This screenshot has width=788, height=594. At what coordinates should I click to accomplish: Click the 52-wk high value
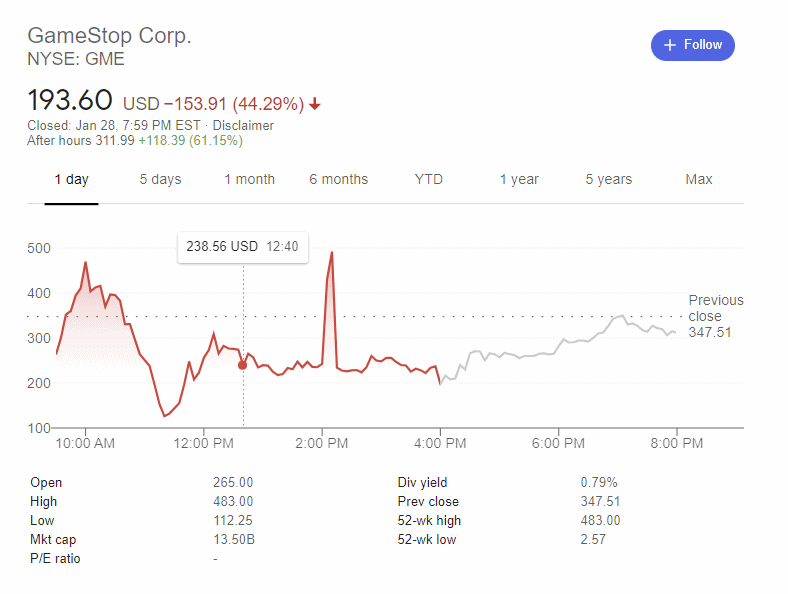[600, 520]
